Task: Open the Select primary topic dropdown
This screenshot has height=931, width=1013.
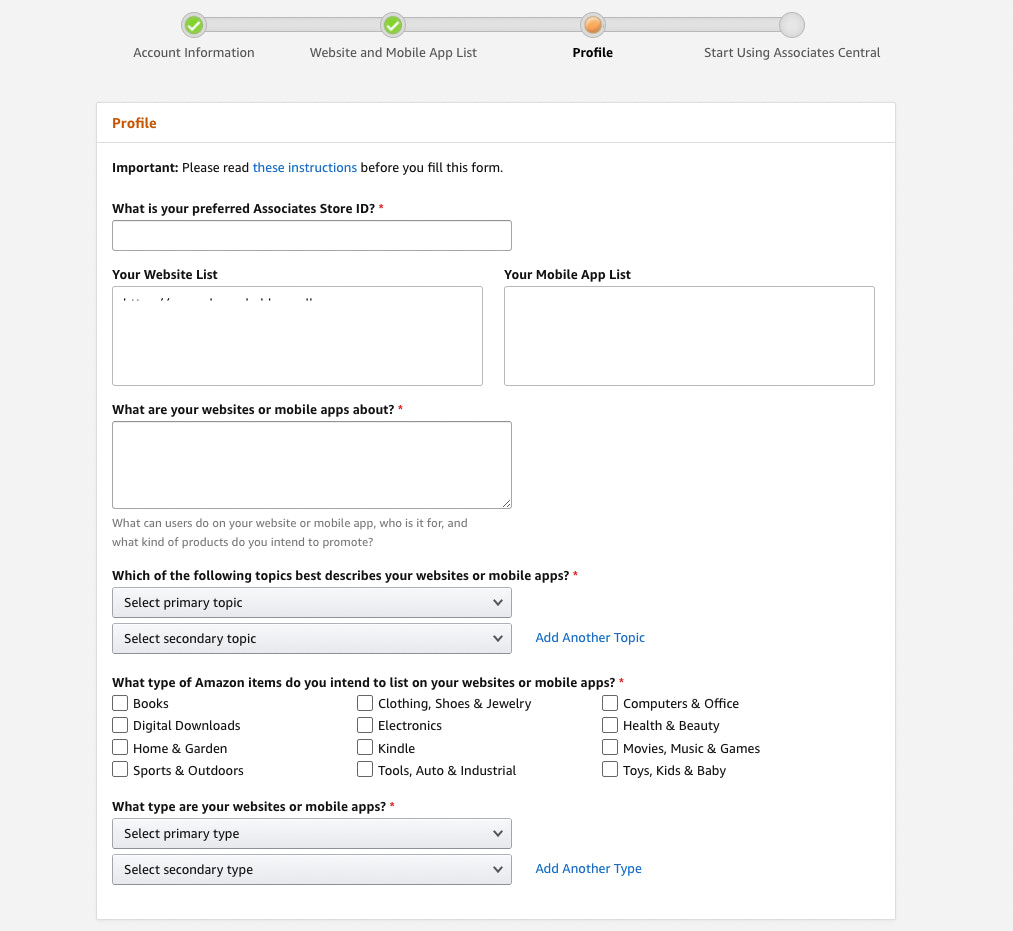Action: pos(311,602)
